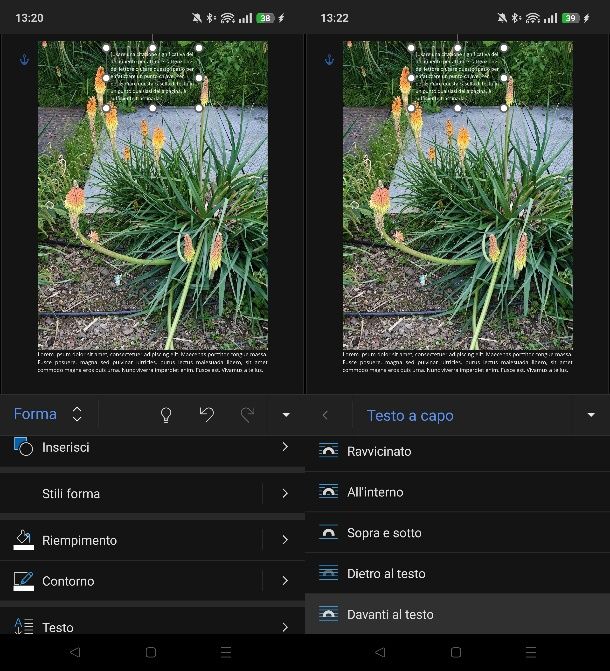Tap the Riempimento fill color bucket
The width and height of the screenshot is (610, 671).
(x=24, y=540)
